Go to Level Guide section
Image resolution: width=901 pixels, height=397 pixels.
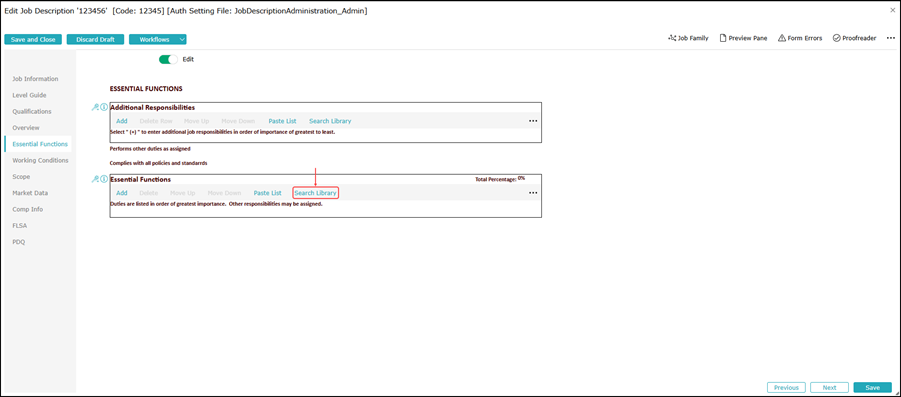(x=29, y=95)
